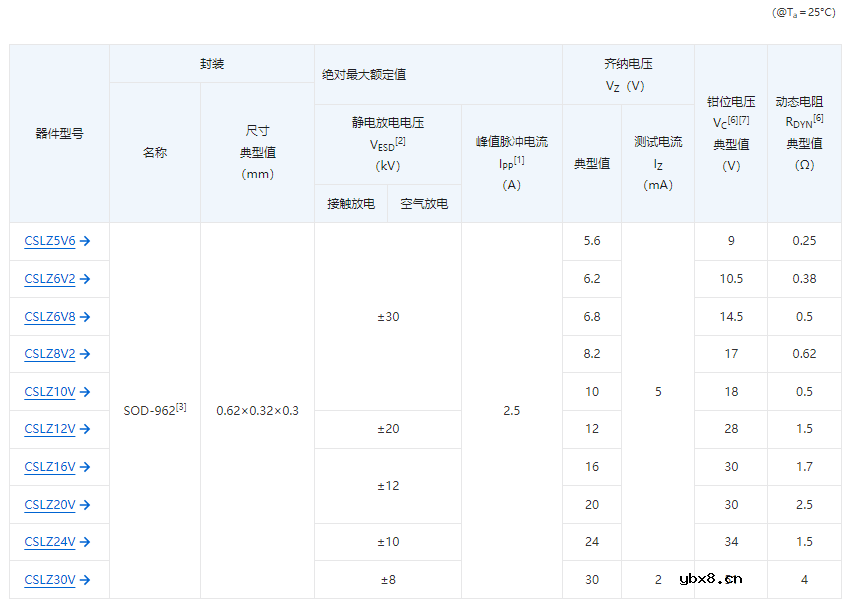Screen dimensions: 858x609
Task: Click the arrow icon next to CSLZ12V
Action: pyautogui.click(x=84, y=429)
